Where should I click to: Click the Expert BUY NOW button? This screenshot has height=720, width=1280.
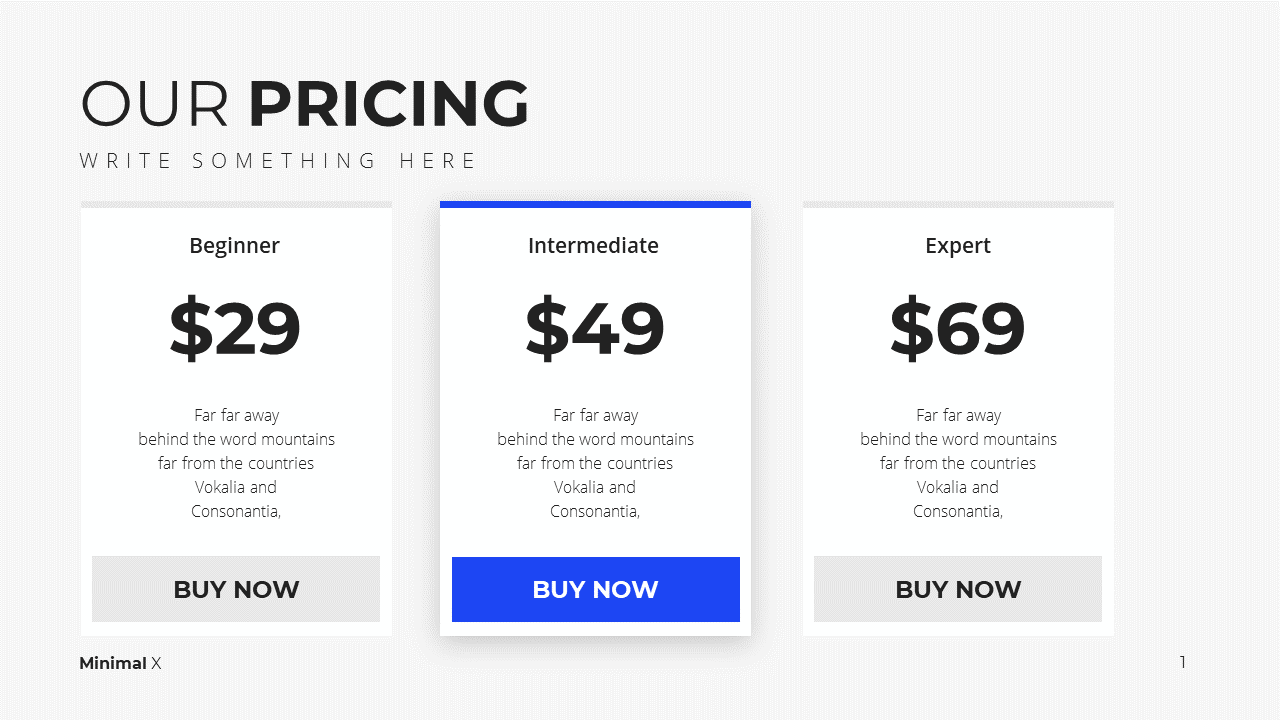coord(958,589)
